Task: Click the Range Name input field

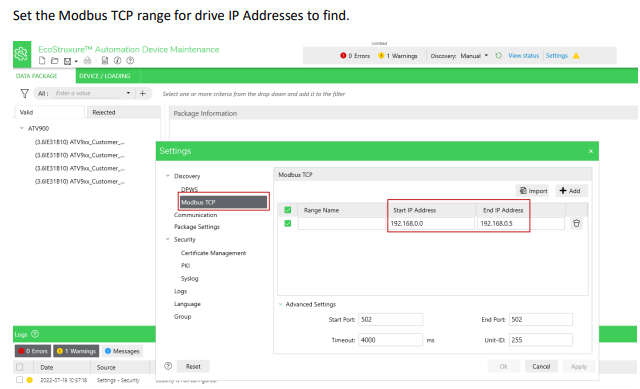Action: coord(342,223)
